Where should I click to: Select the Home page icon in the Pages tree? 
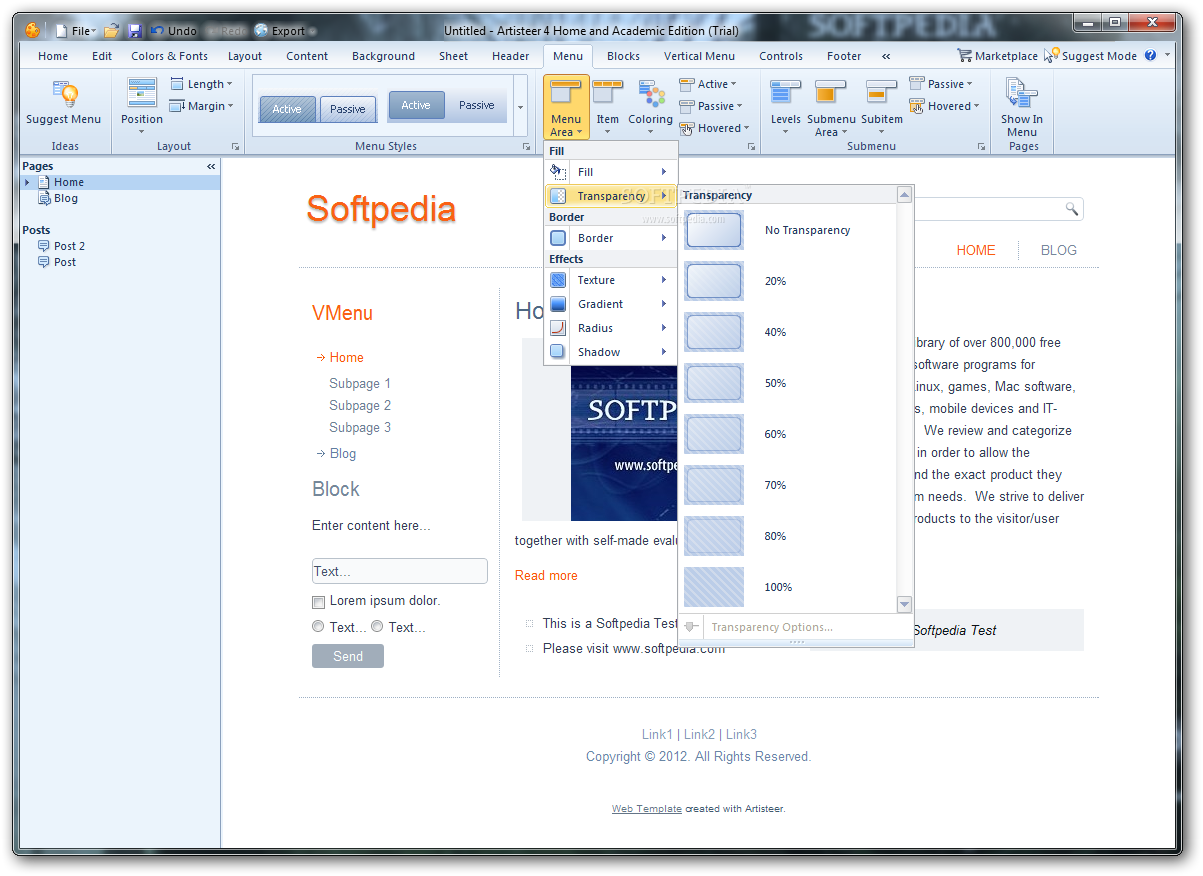point(44,182)
